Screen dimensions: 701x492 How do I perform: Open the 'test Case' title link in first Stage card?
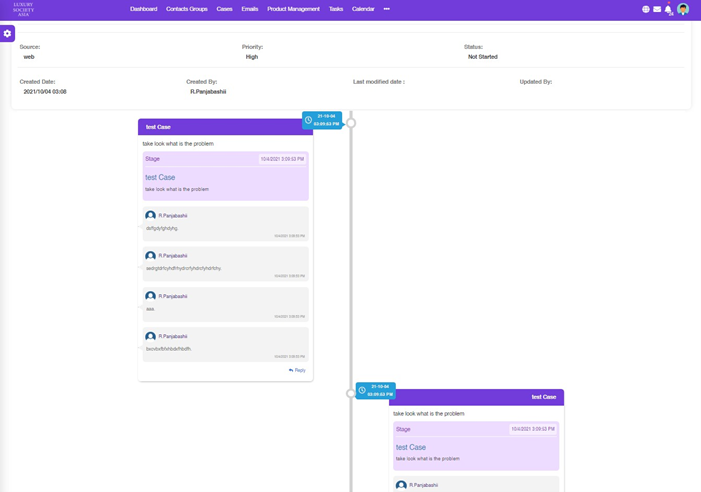coord(160,177)
